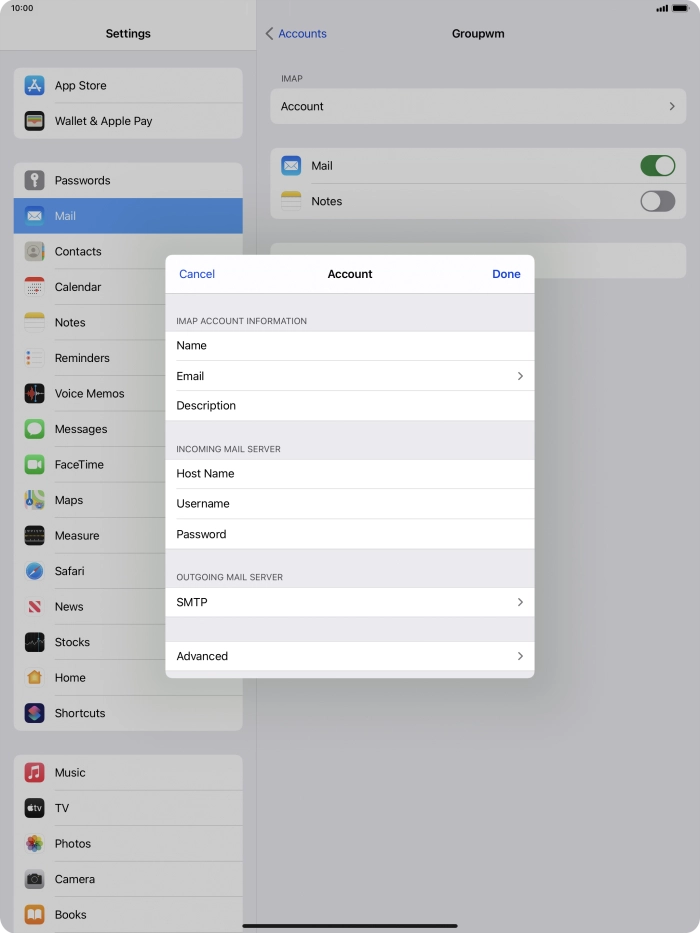
Task: Cancel the Account dialog
Action: point(197,274)
